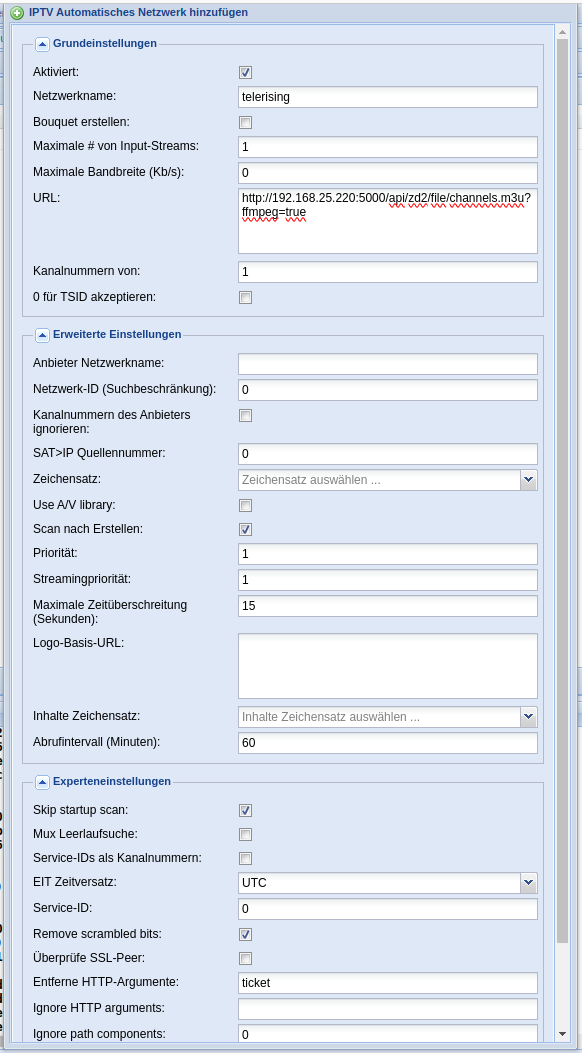Check the 0 für TSID akzeptieren checkbox
582x1053 pixels.
246,297
